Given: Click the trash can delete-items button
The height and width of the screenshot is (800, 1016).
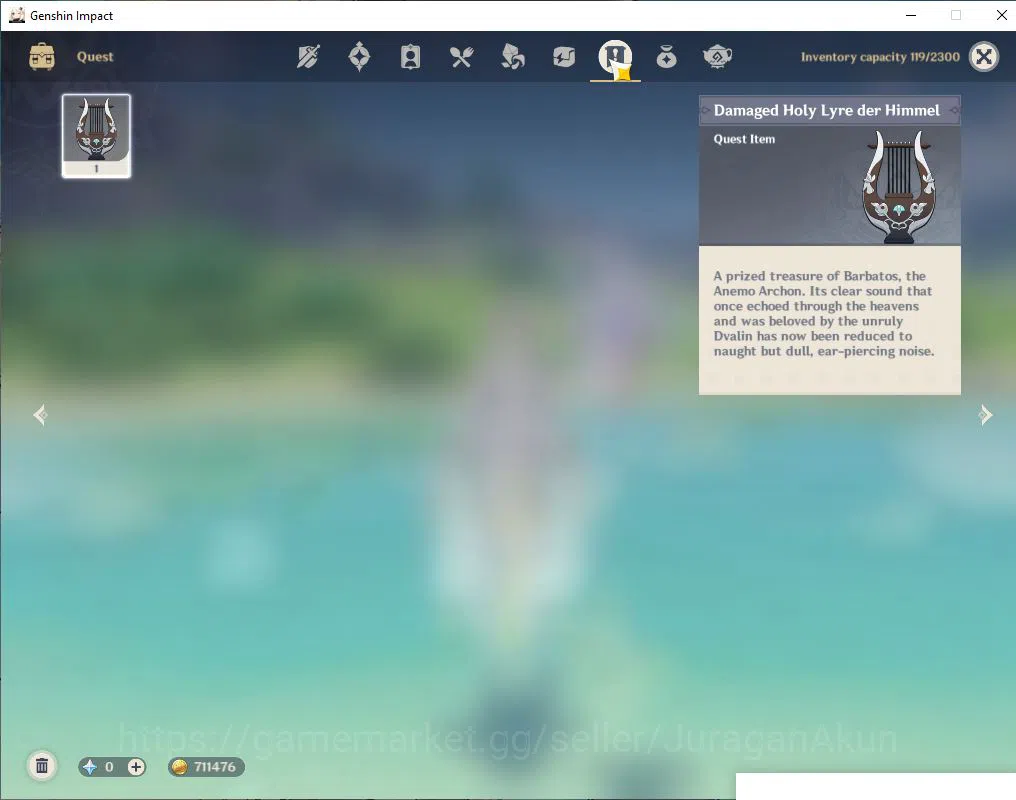Looking at the screenshot, I should click(x=42, y=766).
